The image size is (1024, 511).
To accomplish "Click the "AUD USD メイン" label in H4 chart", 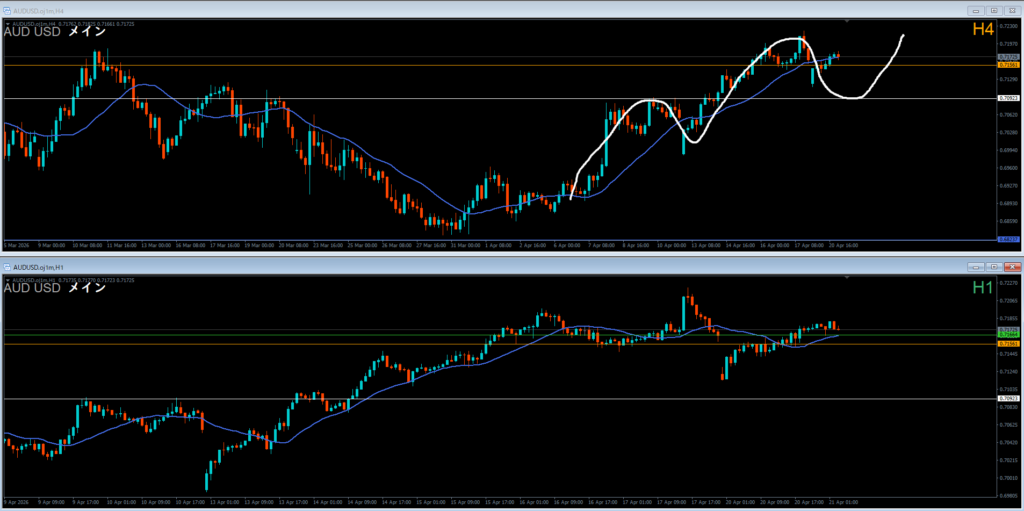I will coord(55,32).
